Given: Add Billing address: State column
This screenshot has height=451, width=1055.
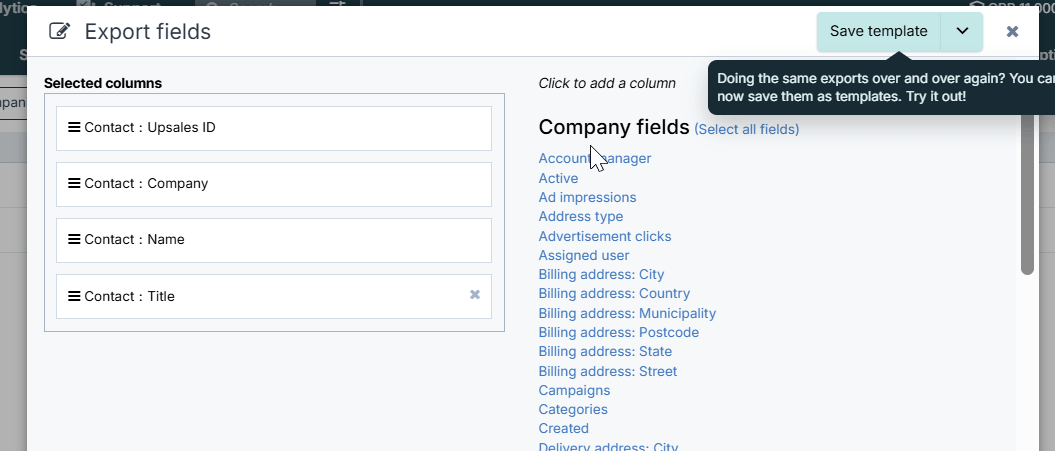Looking at the screenshot, I should 606,351.
